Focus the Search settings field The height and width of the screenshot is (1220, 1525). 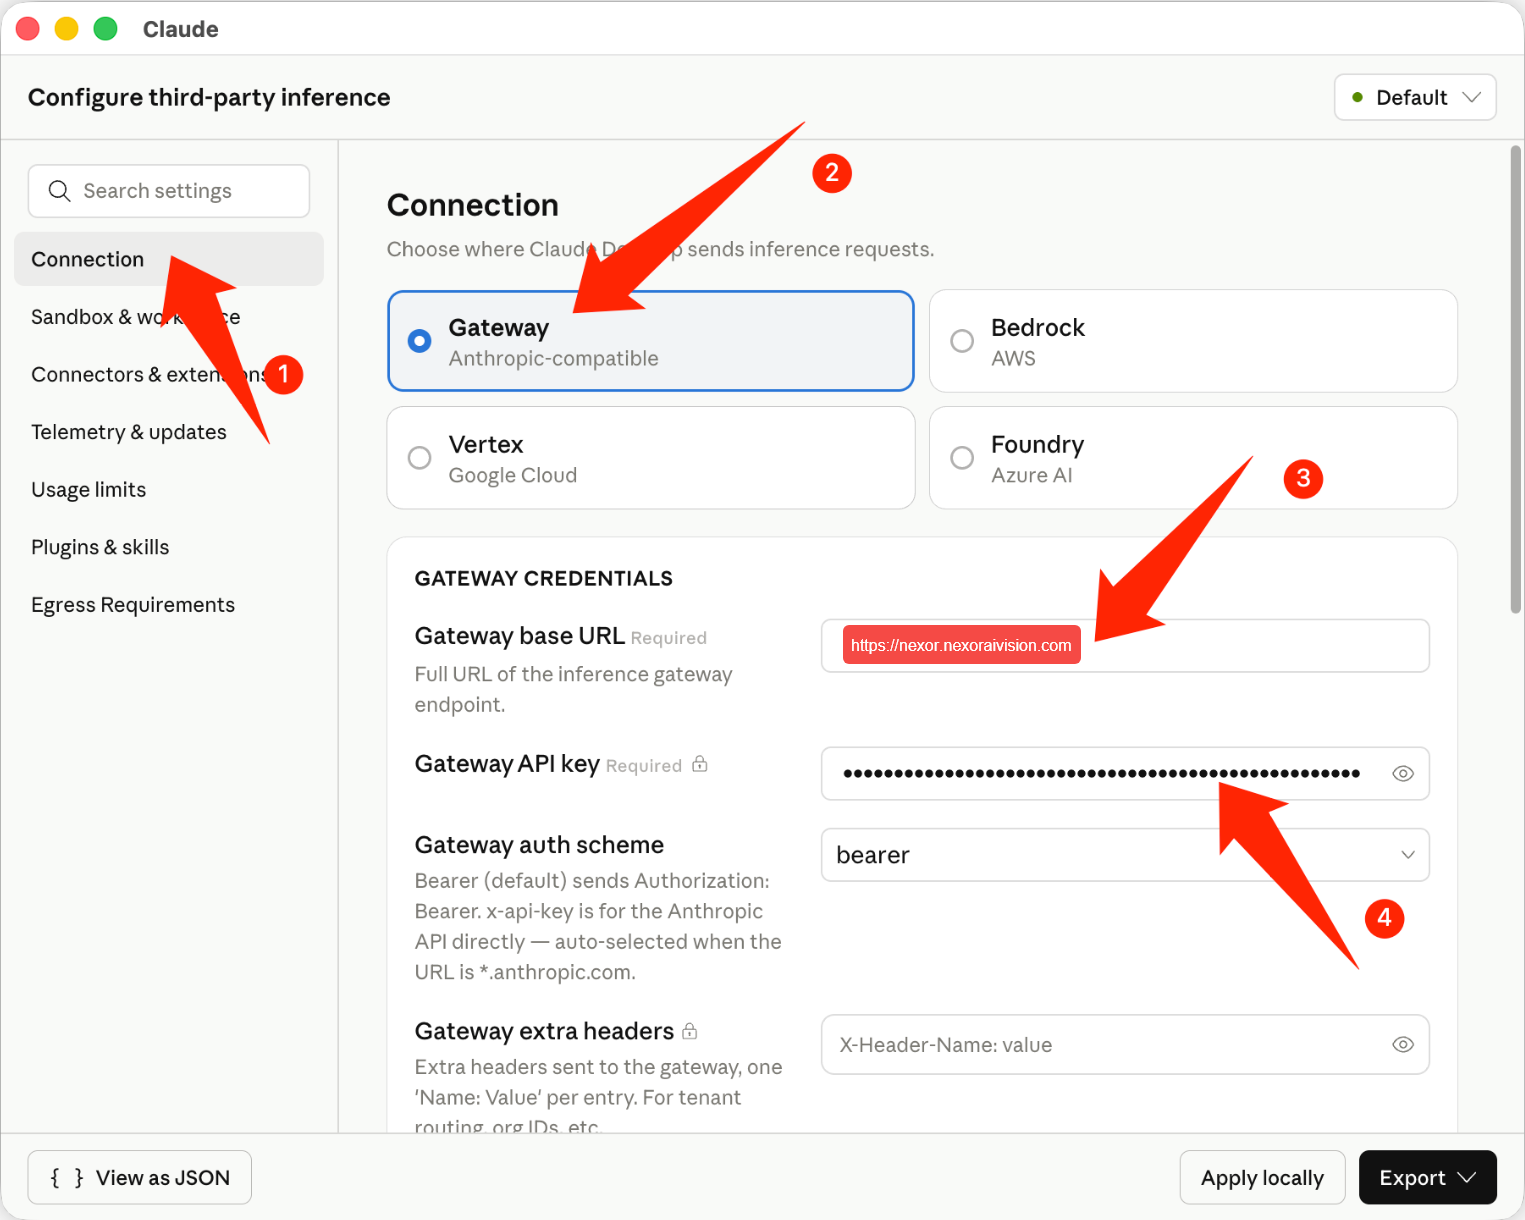pos(169,191)
